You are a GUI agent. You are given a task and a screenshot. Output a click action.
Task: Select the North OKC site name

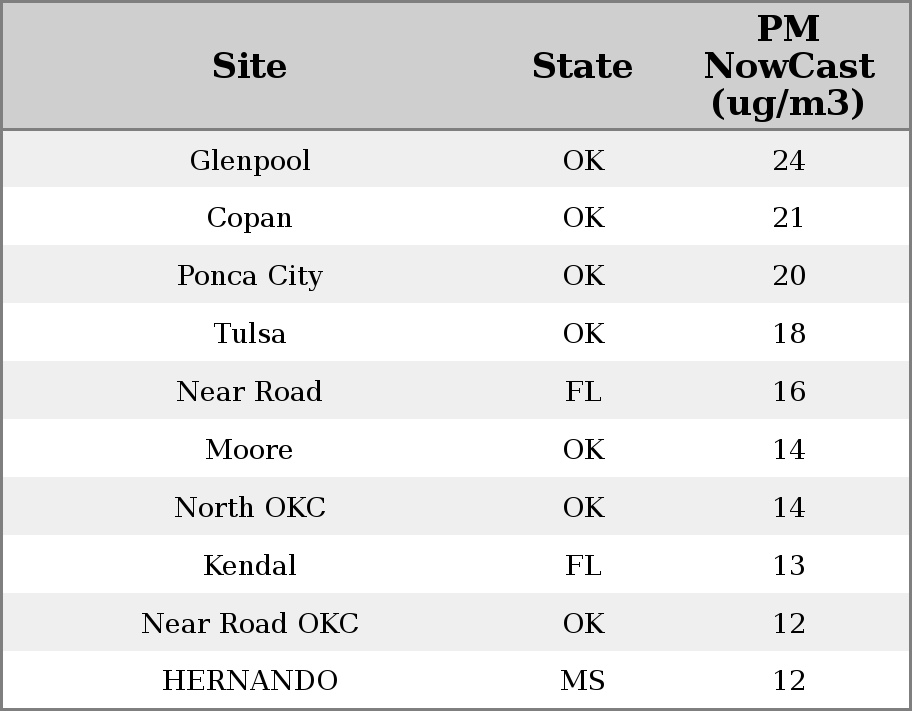250,508
